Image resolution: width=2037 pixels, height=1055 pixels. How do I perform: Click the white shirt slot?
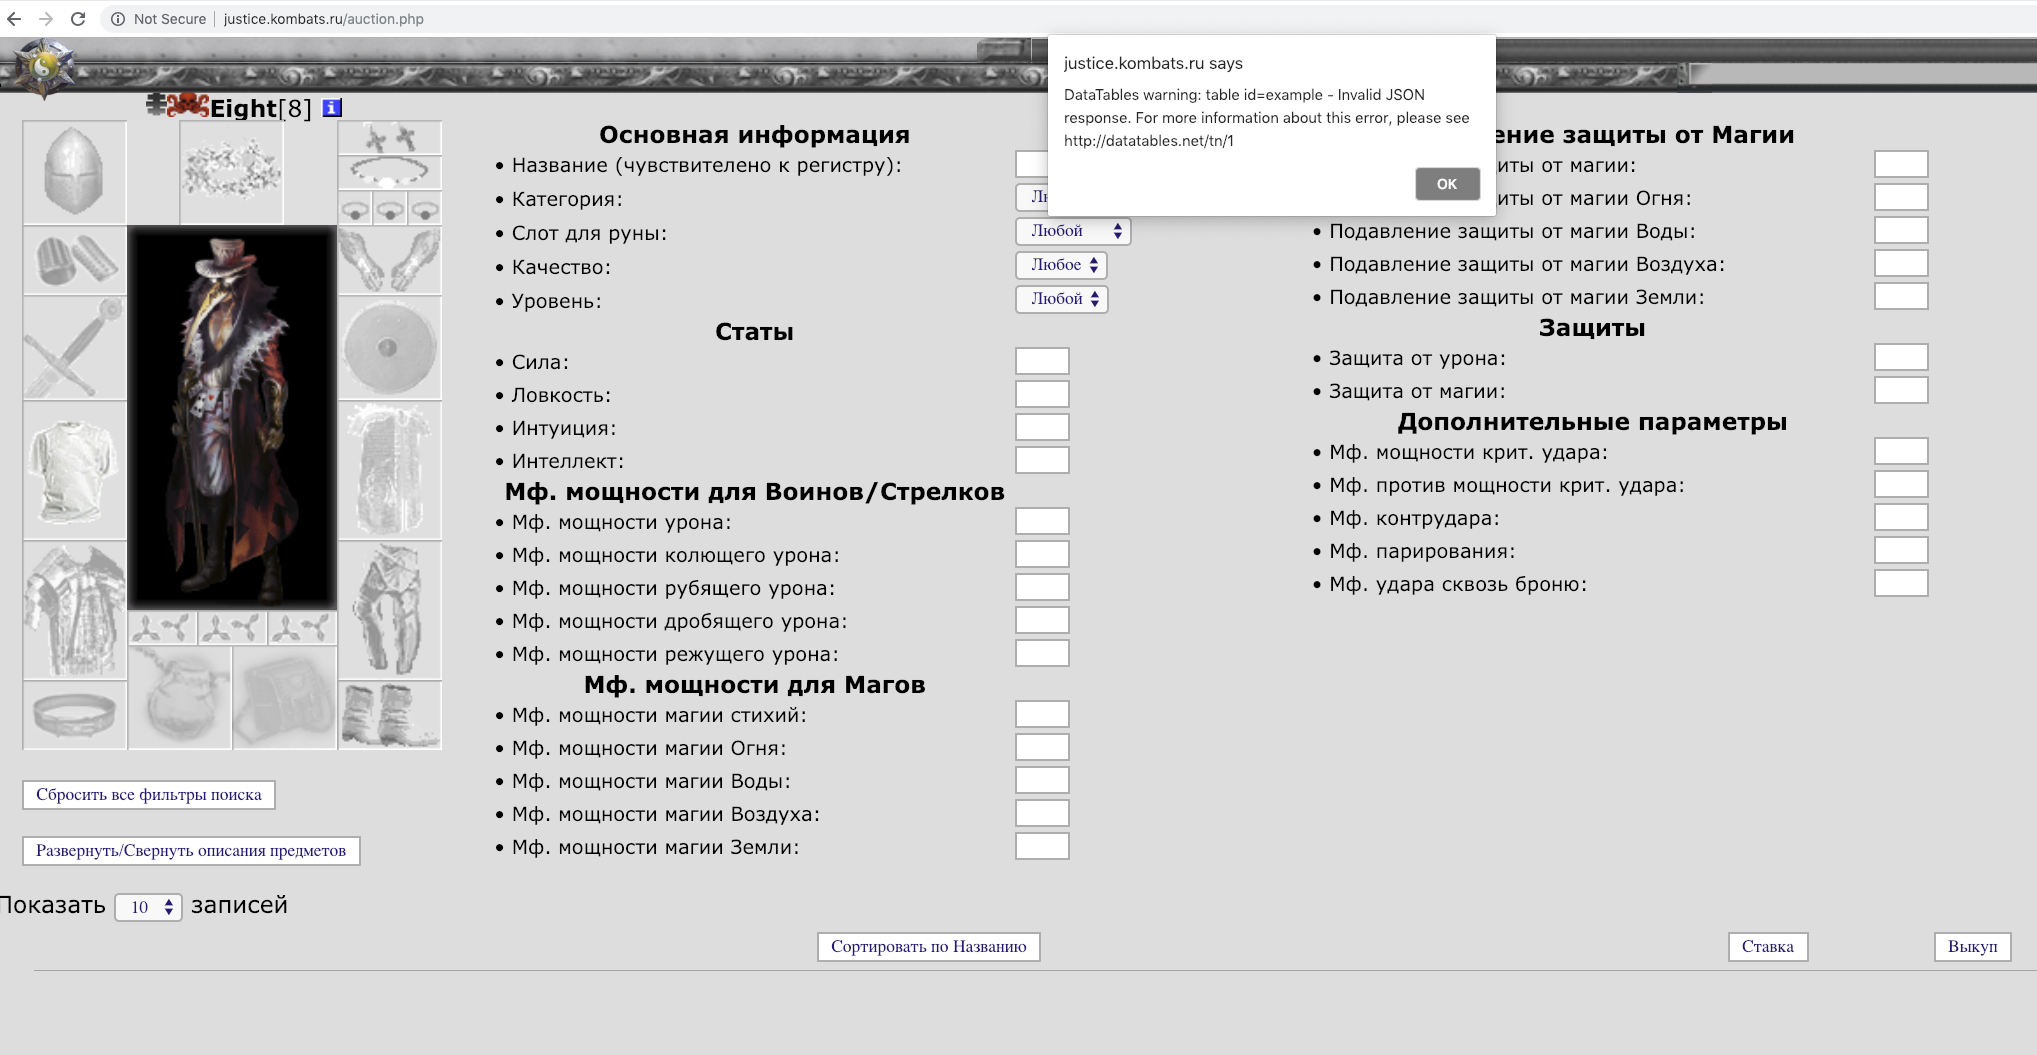click(75, 470)
